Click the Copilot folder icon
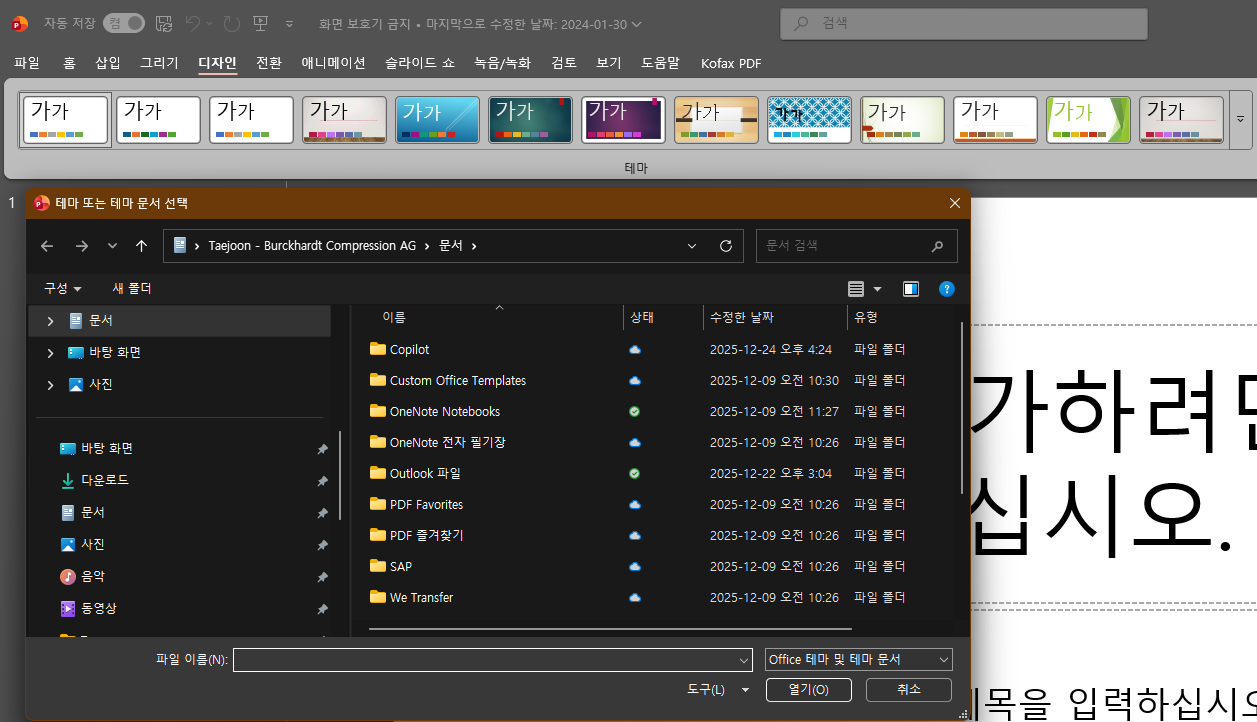Image resolution: width=1257 pixels, height=722 pixels. point(378,349)
